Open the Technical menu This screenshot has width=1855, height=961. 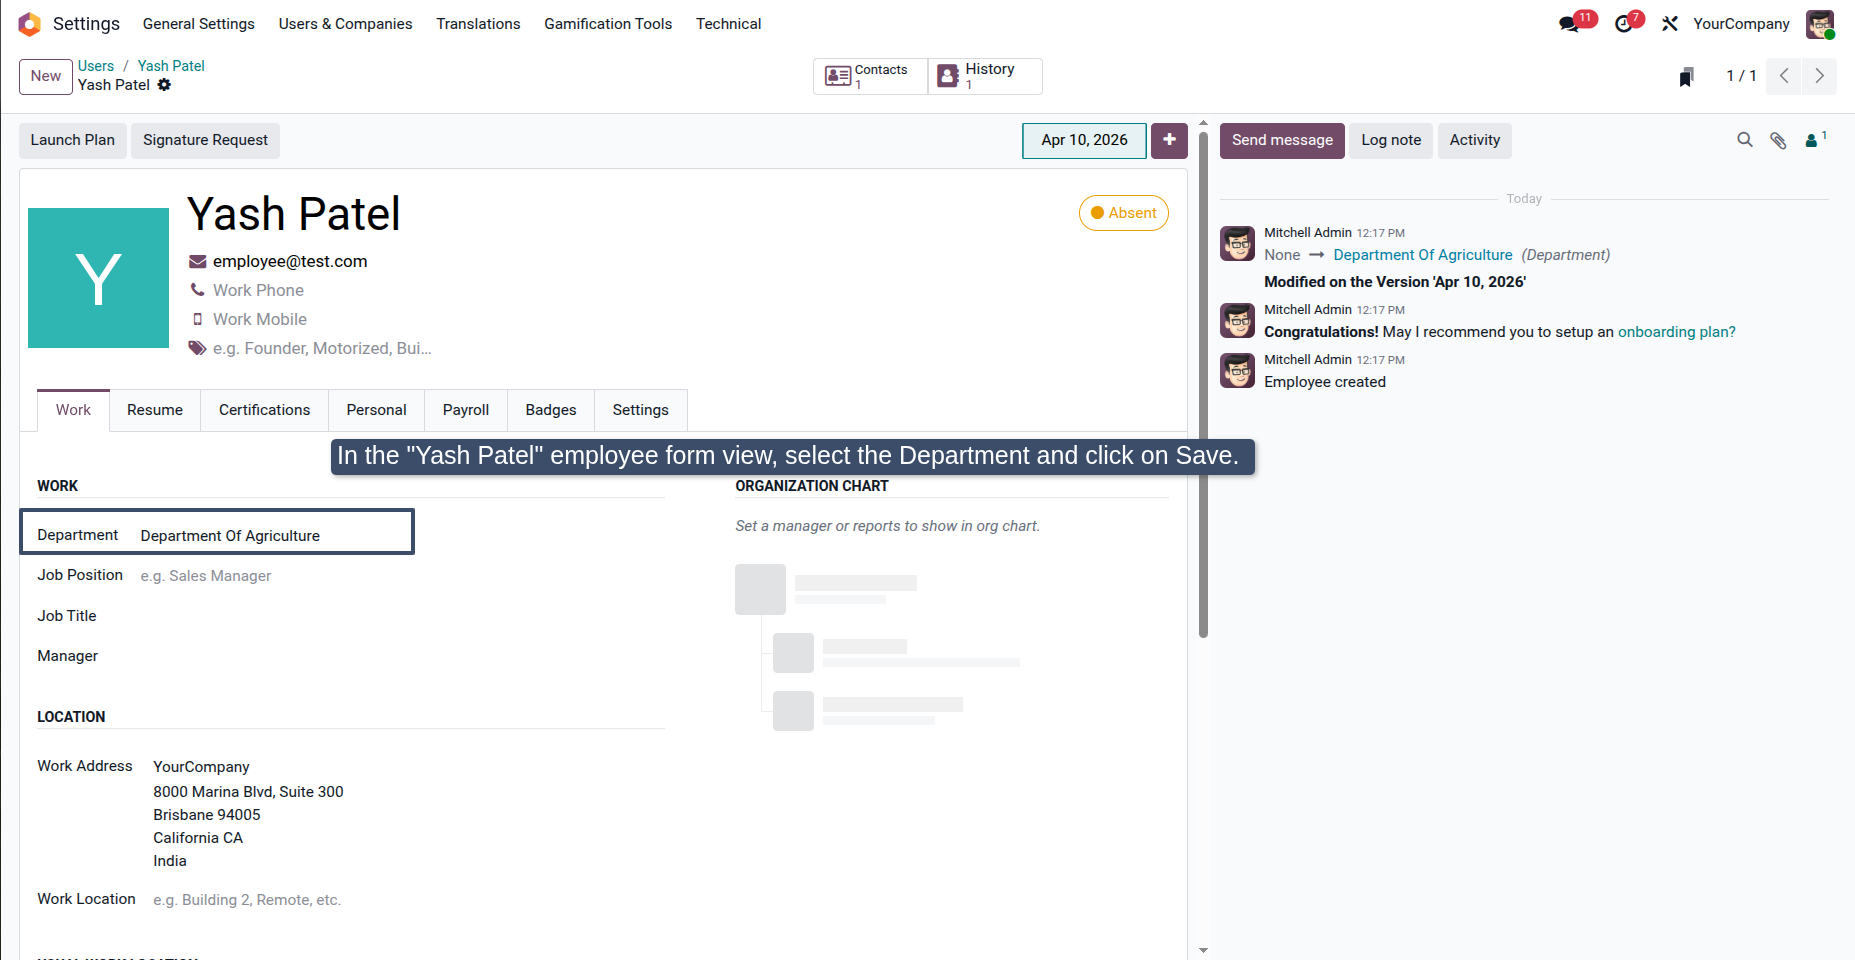click(728, 24)
